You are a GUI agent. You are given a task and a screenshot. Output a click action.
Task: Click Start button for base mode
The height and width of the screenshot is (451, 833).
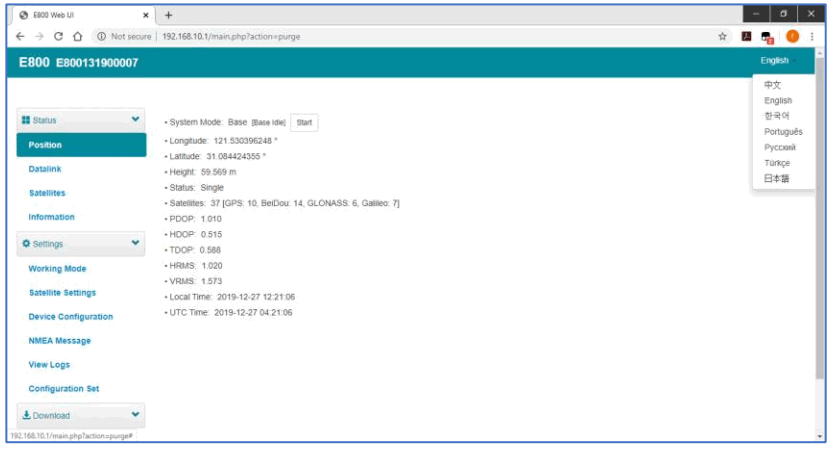[304, 123]
